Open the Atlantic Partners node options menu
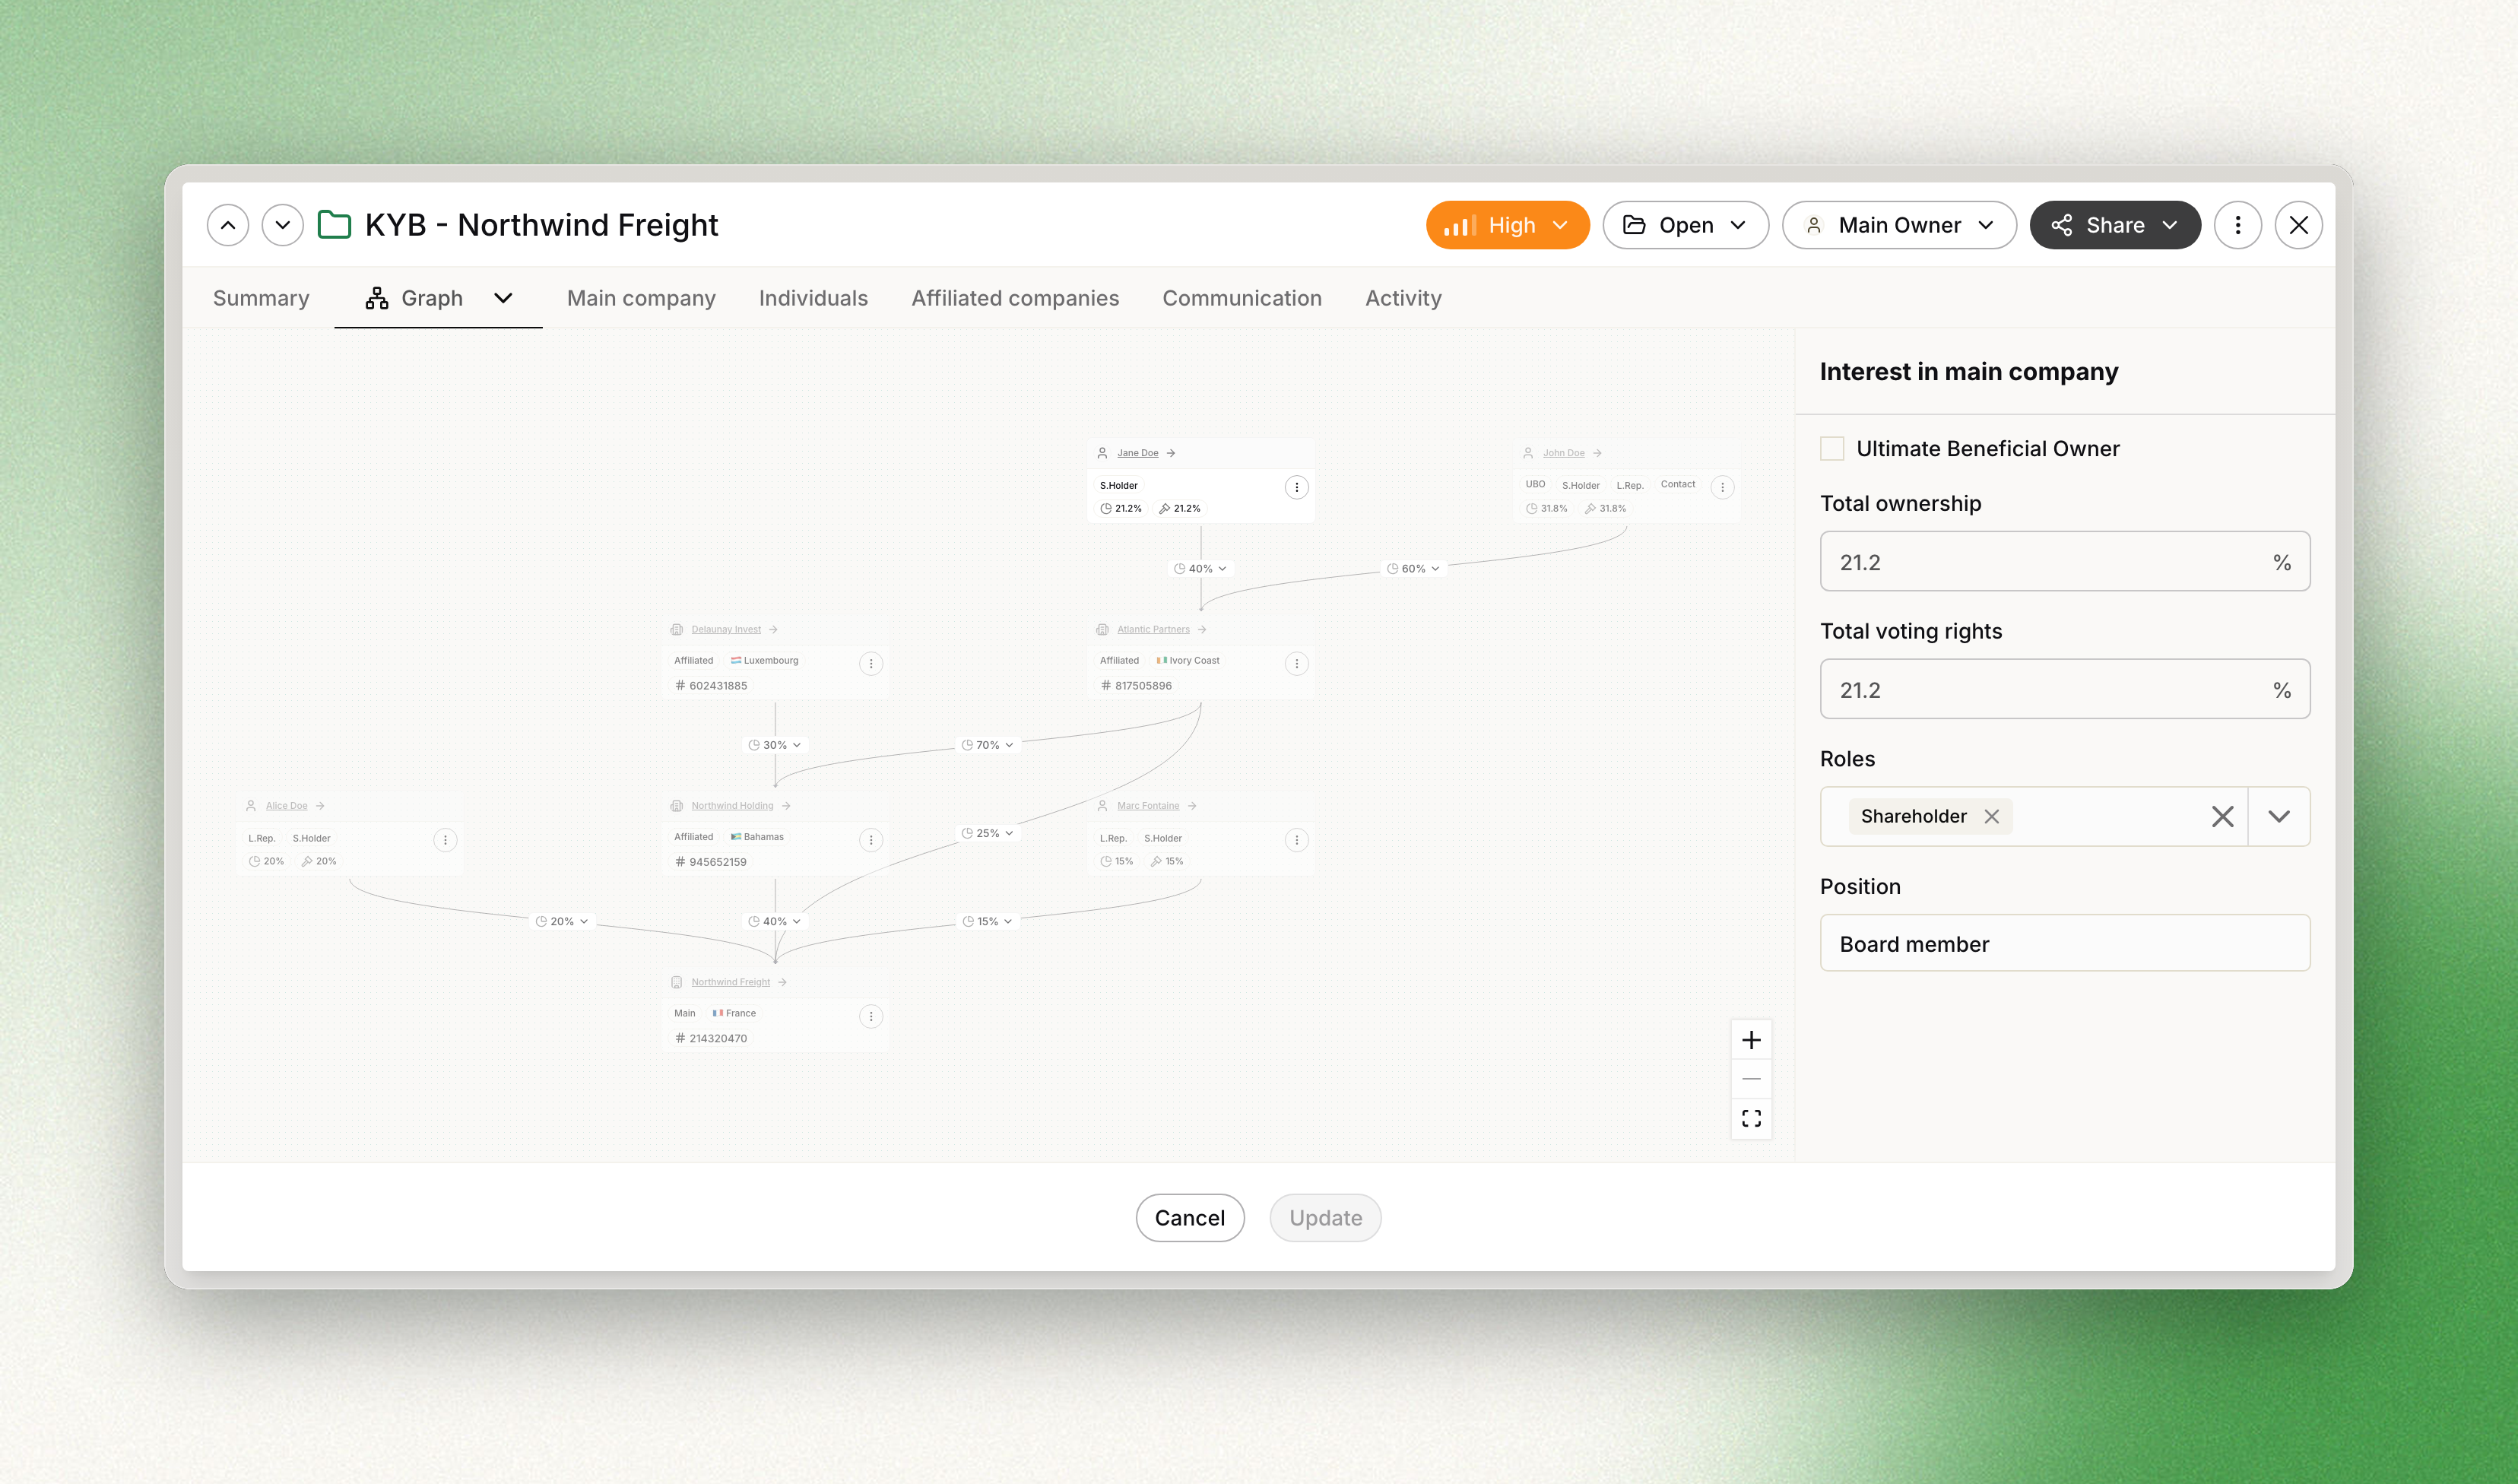 [x=1297, y=663]
